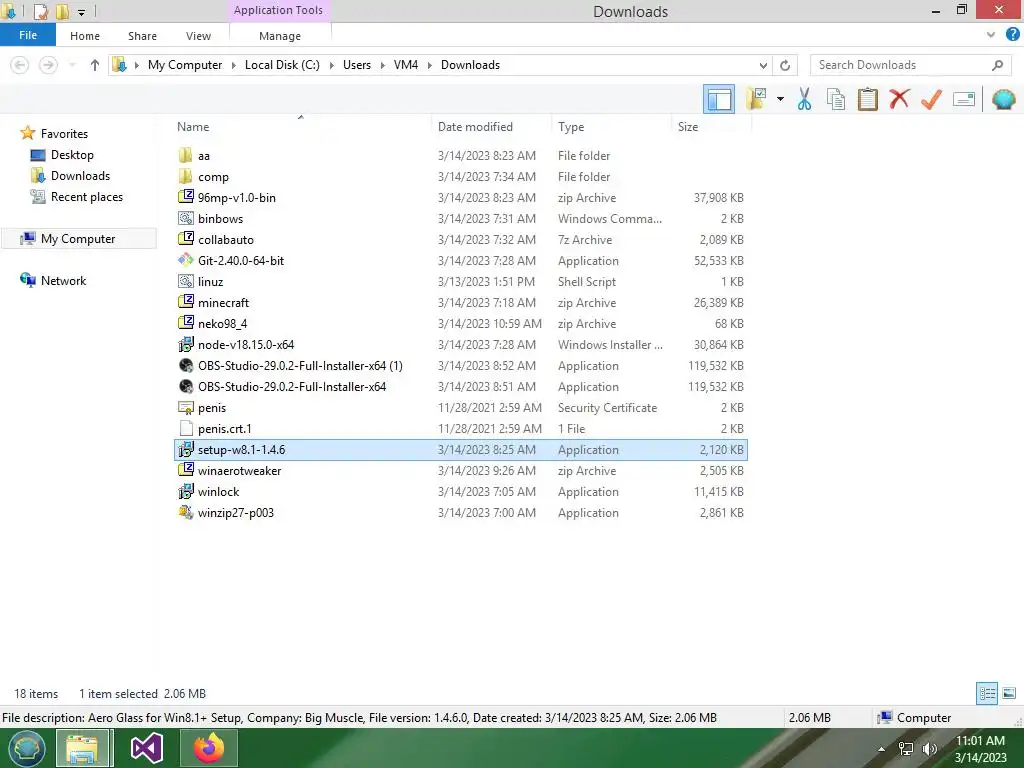The width and height of the screenshot is (1024, 768).
Task: Select the Git-2.40.0-64-bit application icon
Action: pyautogui.click(x=185, y=260)
